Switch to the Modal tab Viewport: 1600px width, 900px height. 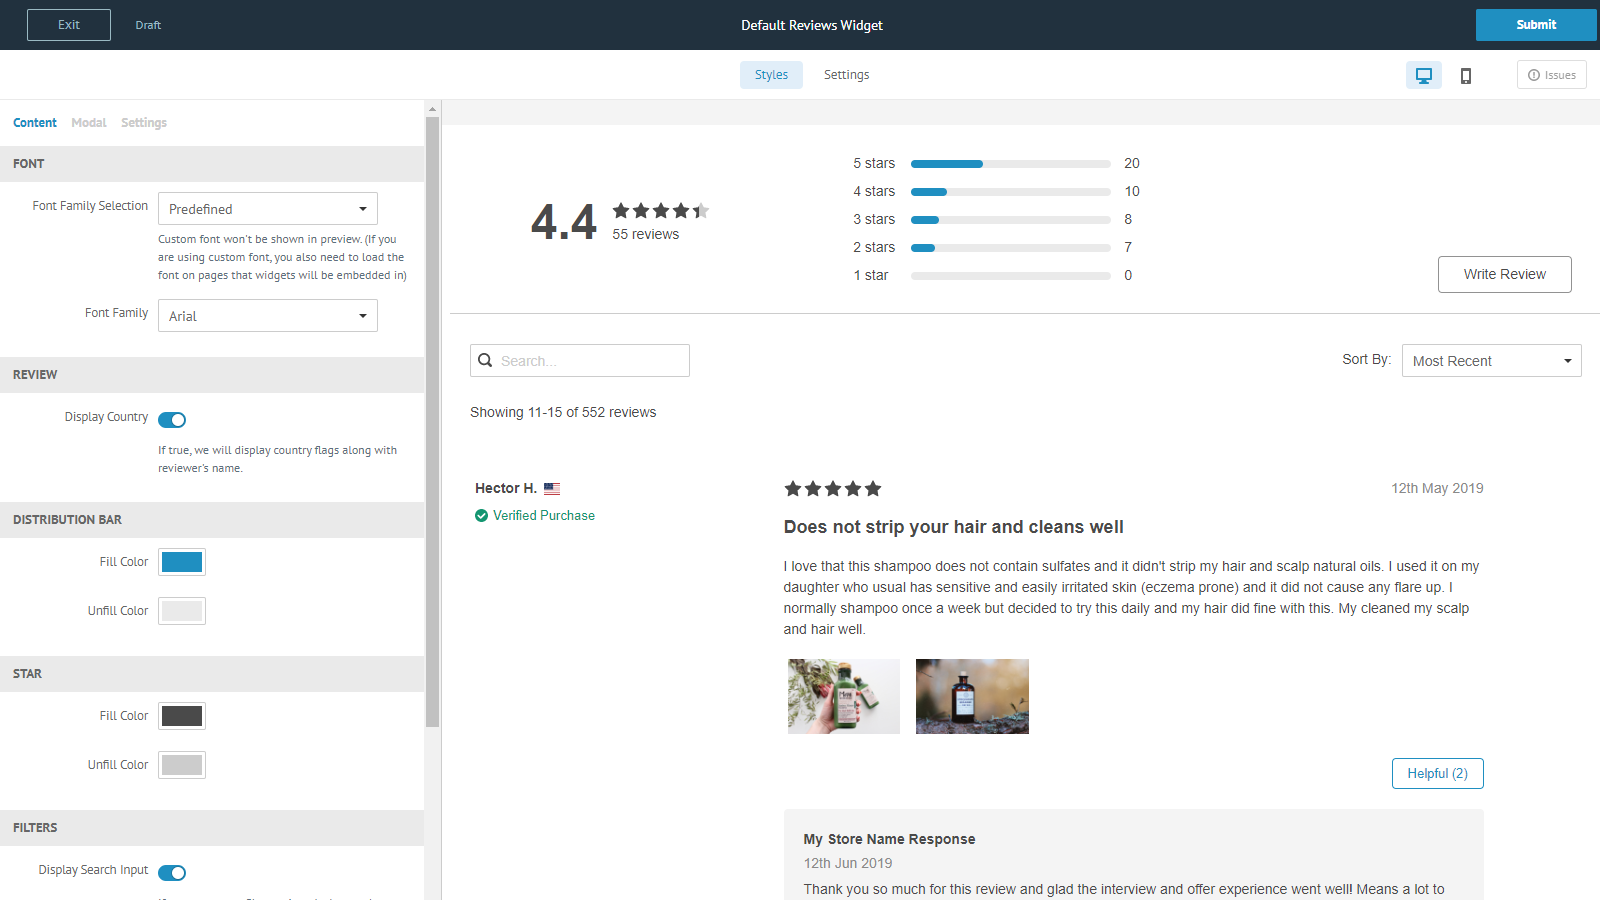click(x=88, y=123)
